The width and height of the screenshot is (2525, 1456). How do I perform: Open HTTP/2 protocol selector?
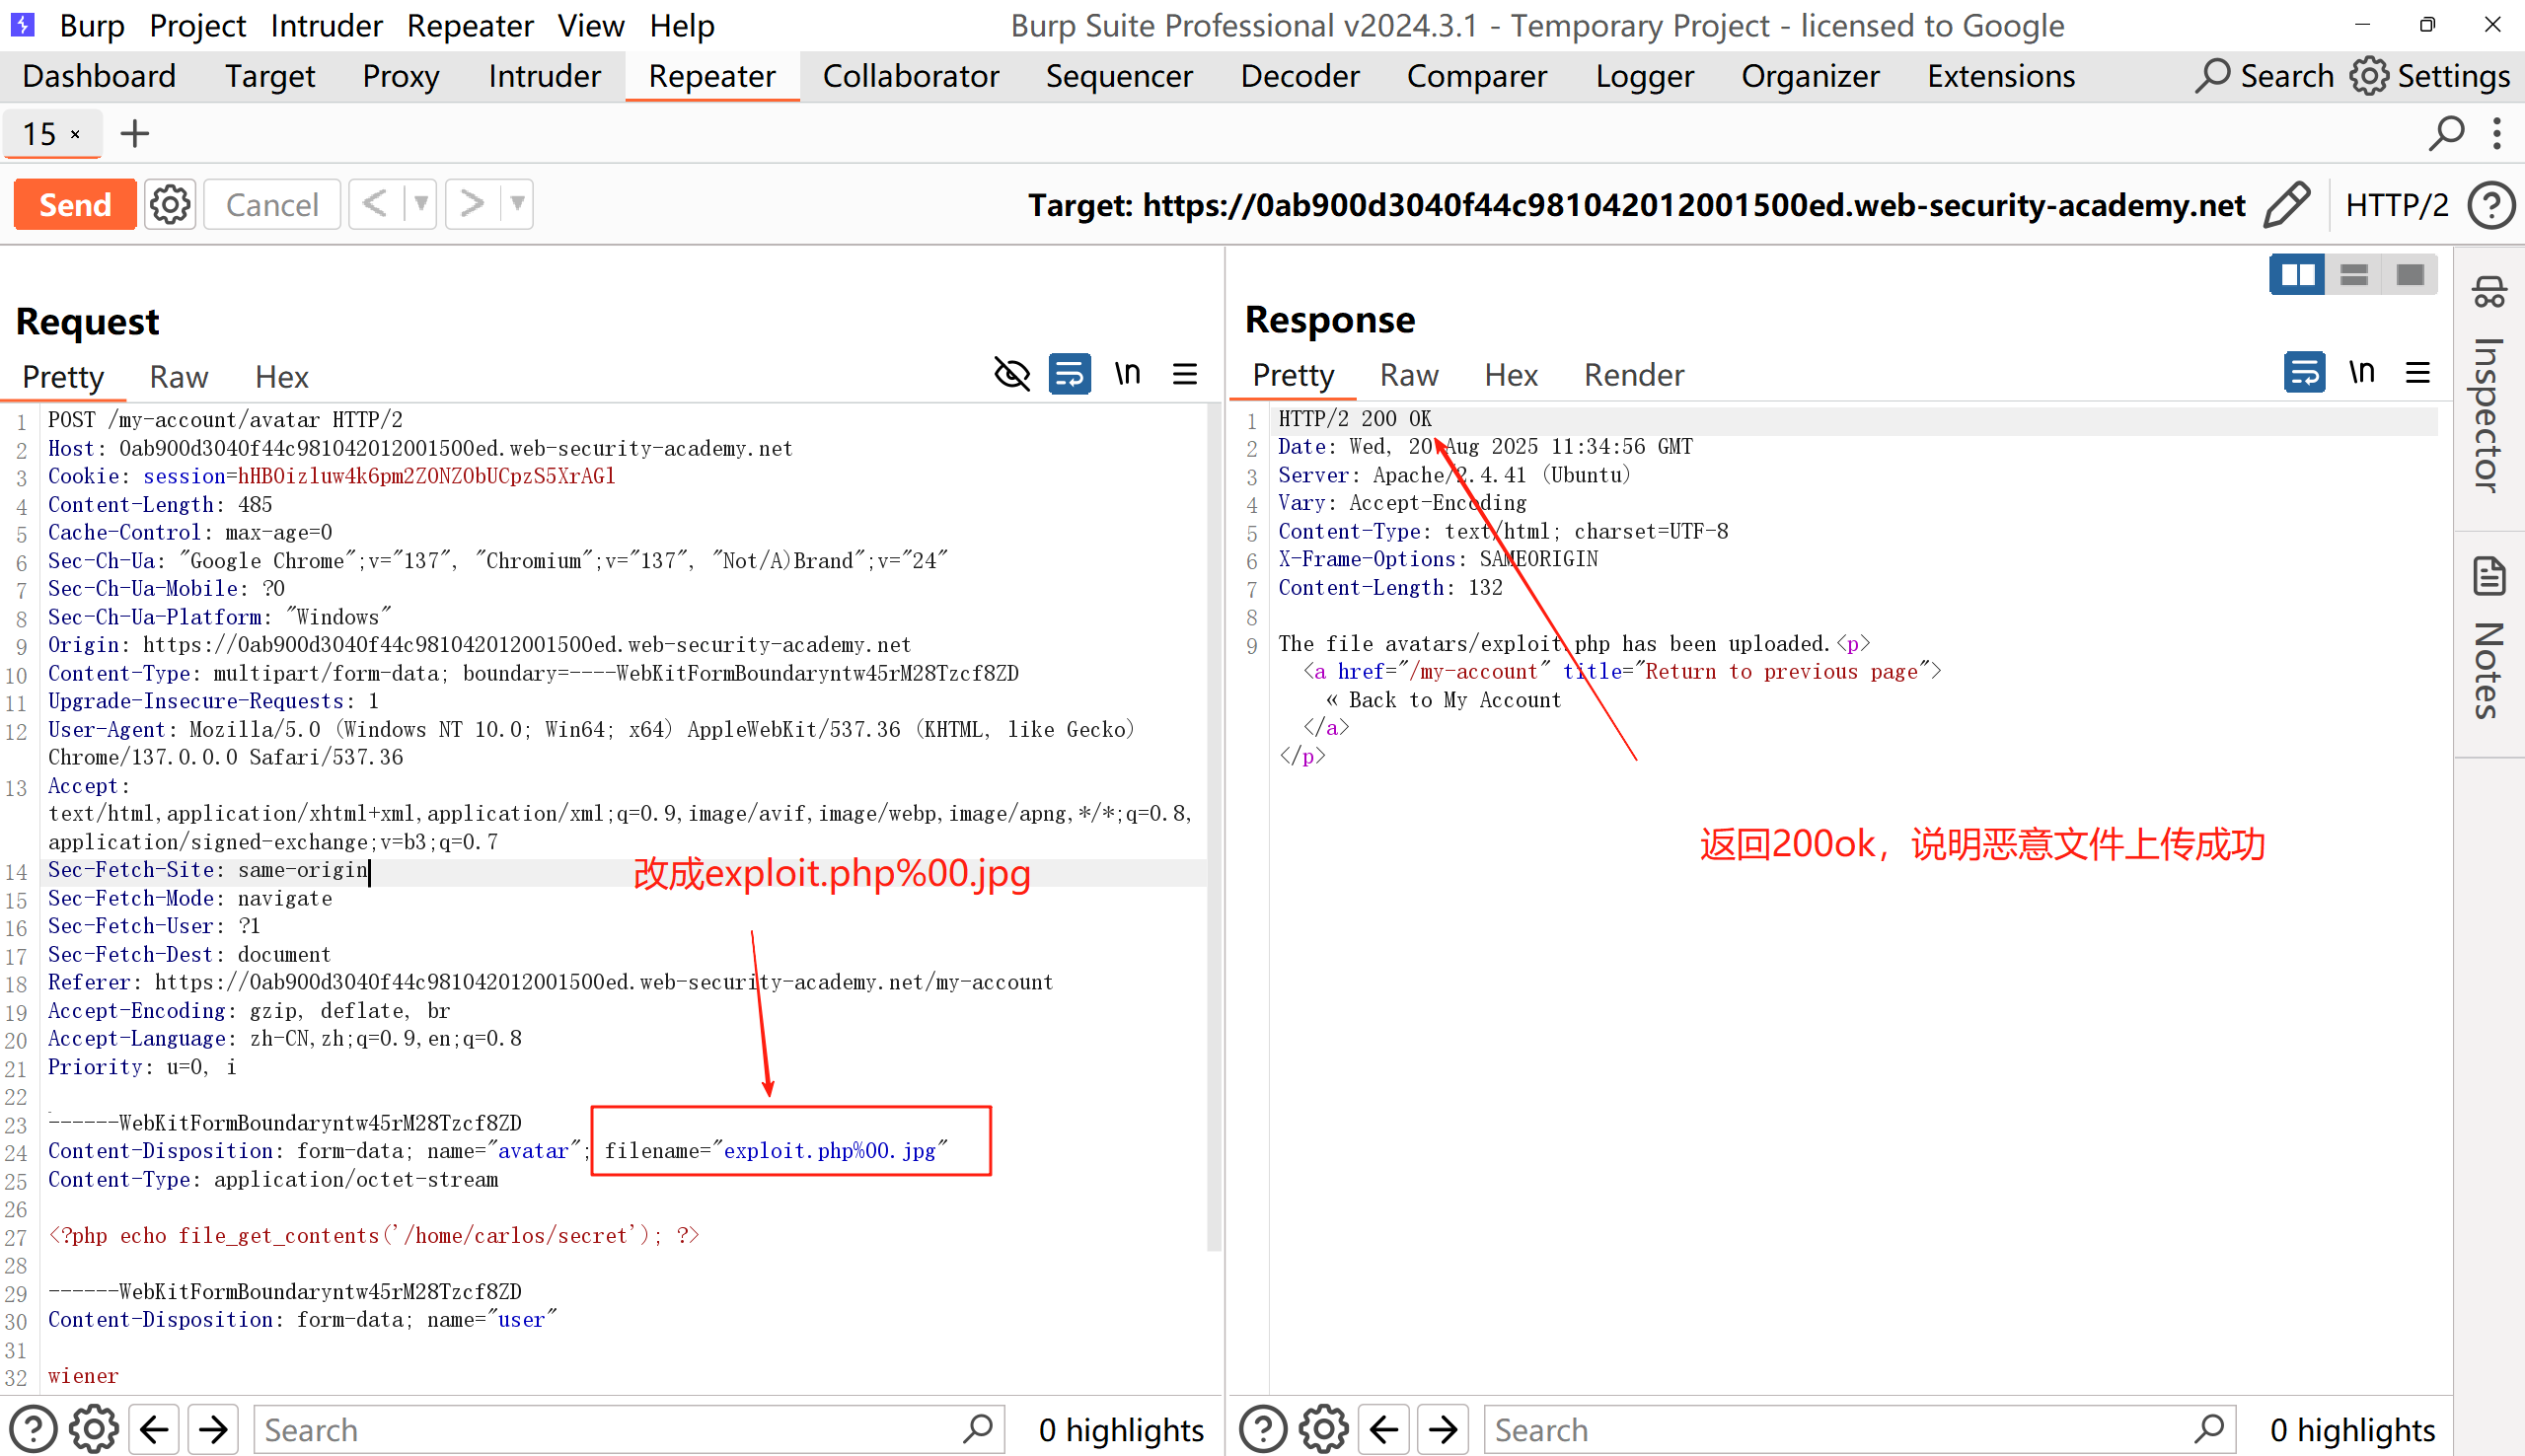pos(2396,205)
